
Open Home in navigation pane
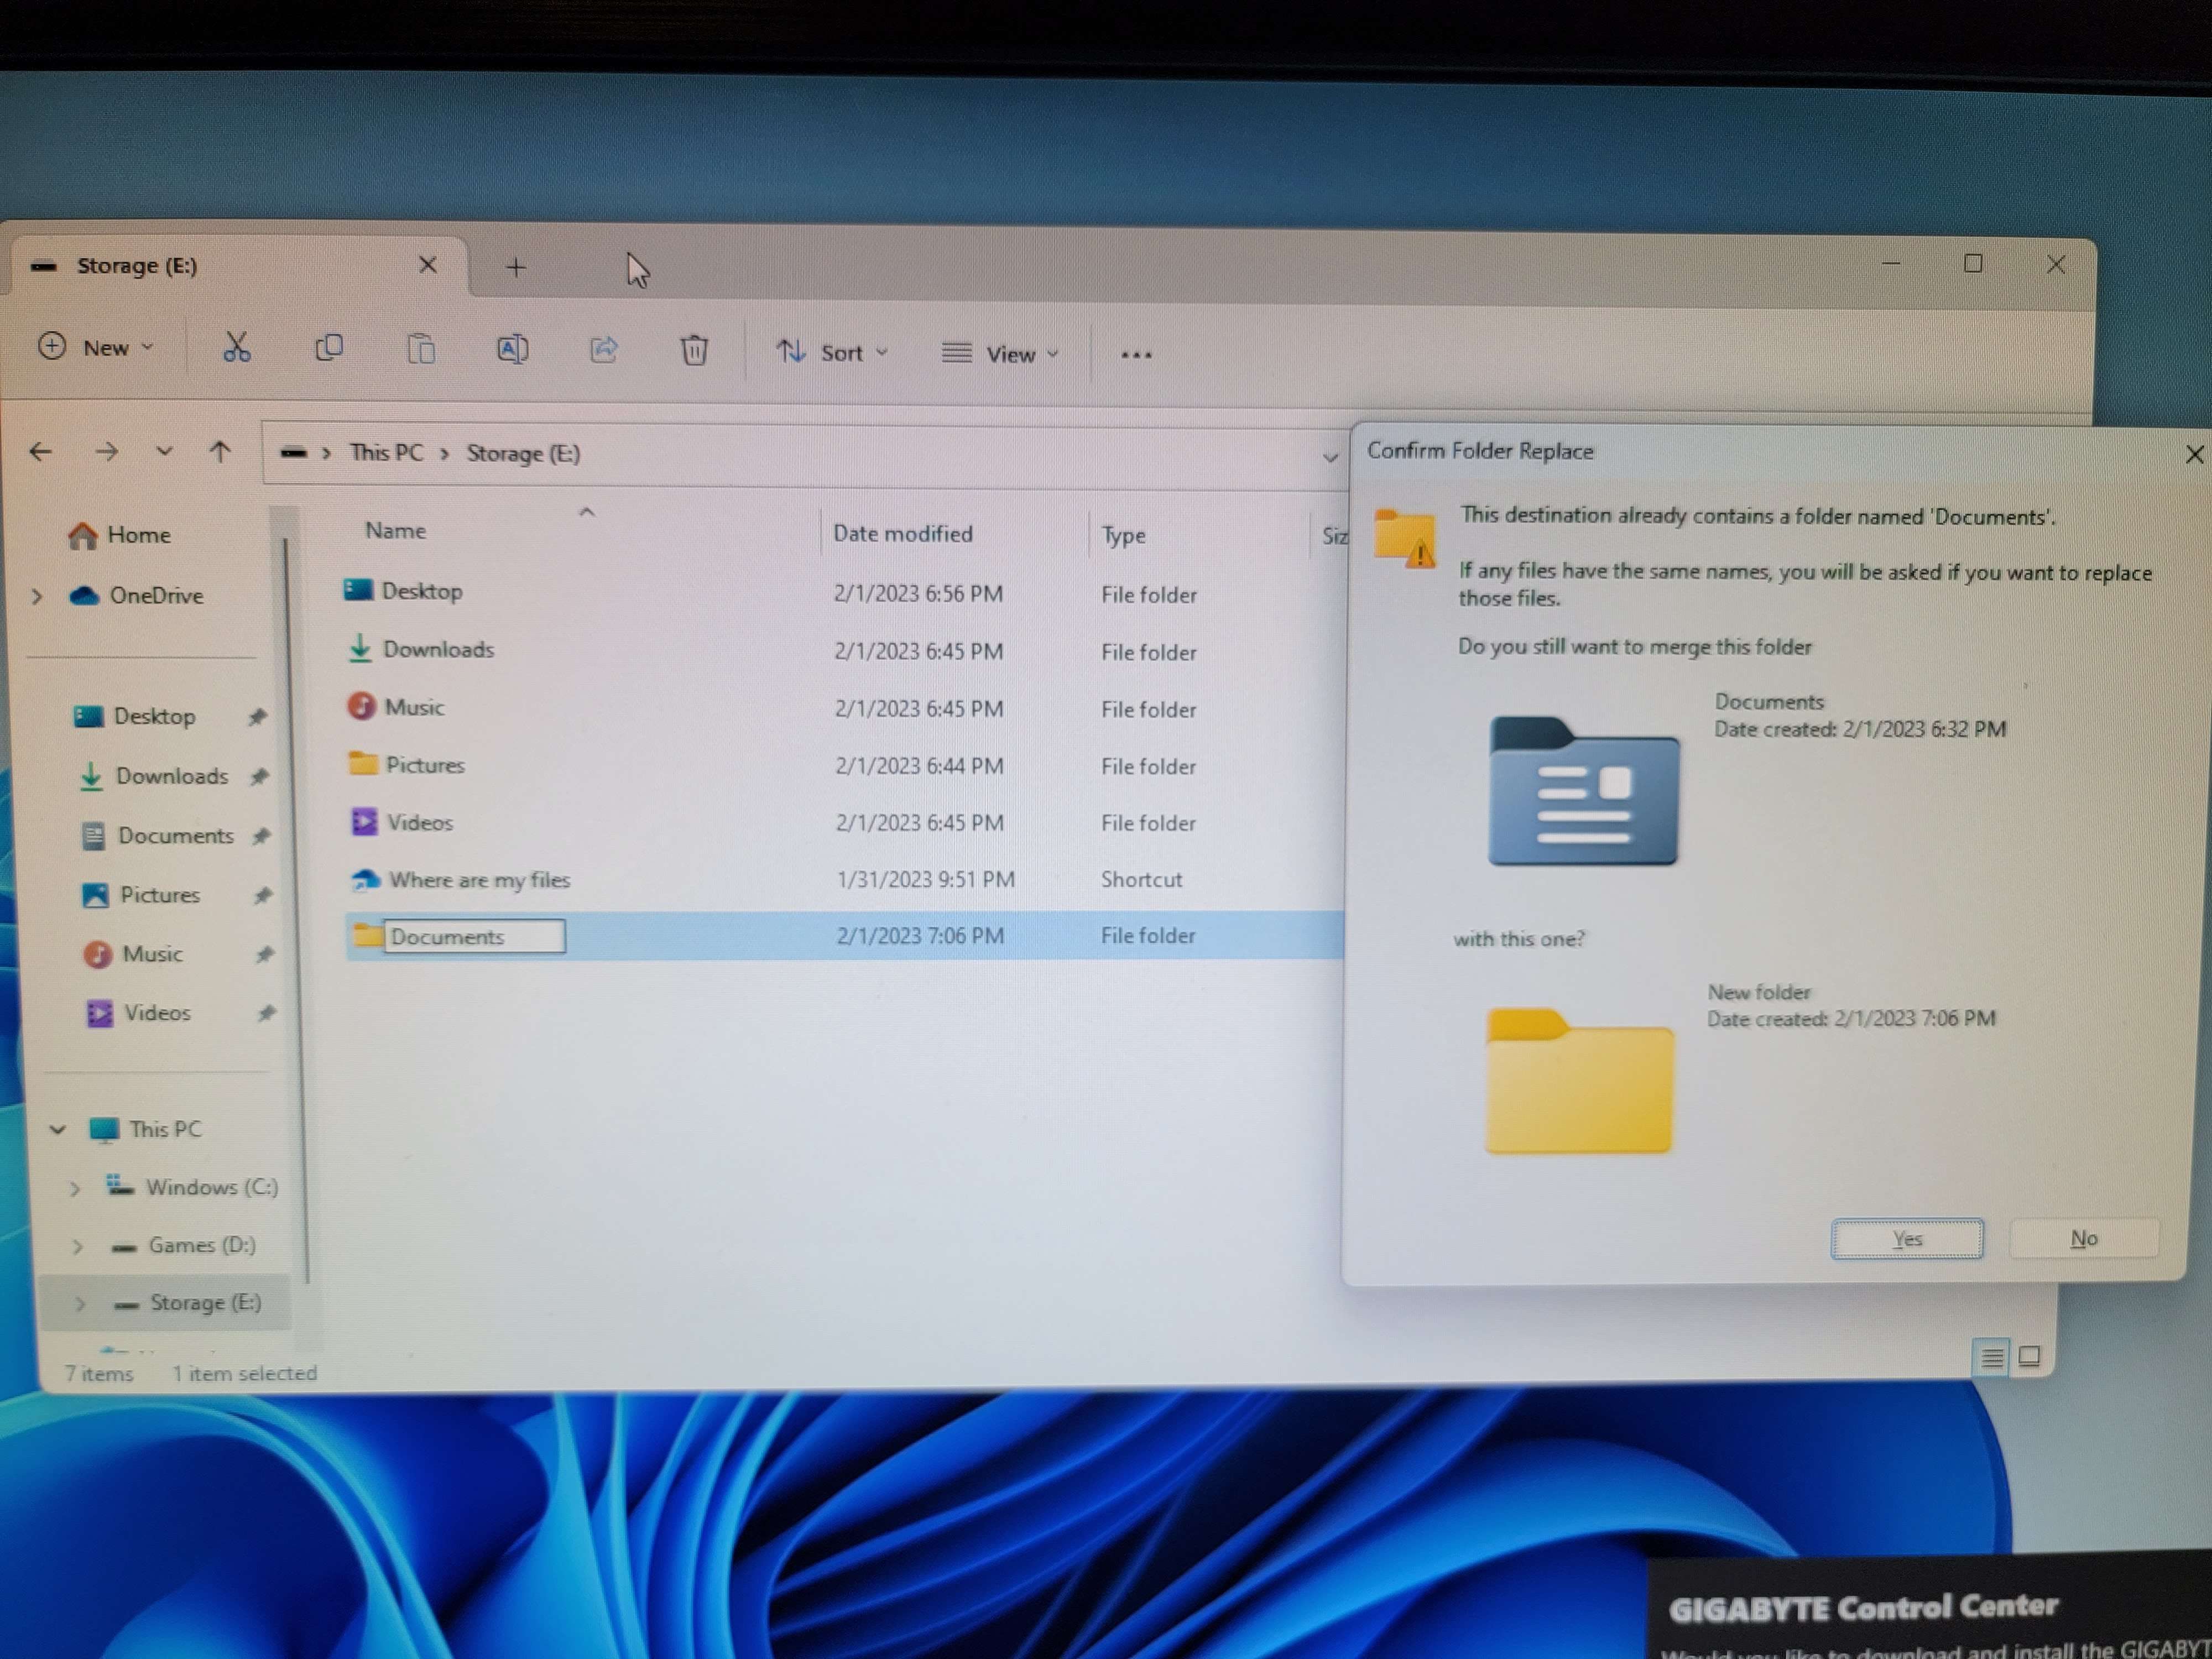(x=120, y=535)
